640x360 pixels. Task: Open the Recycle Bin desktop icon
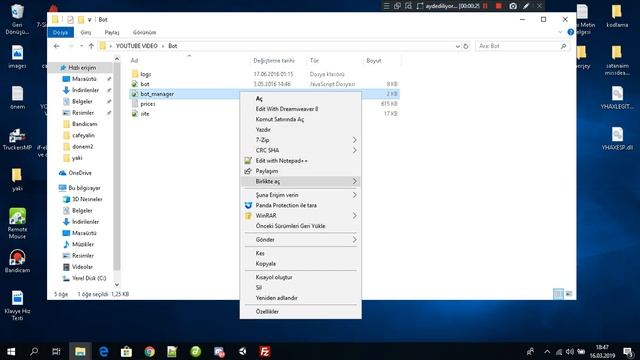[x=17, y=20]
